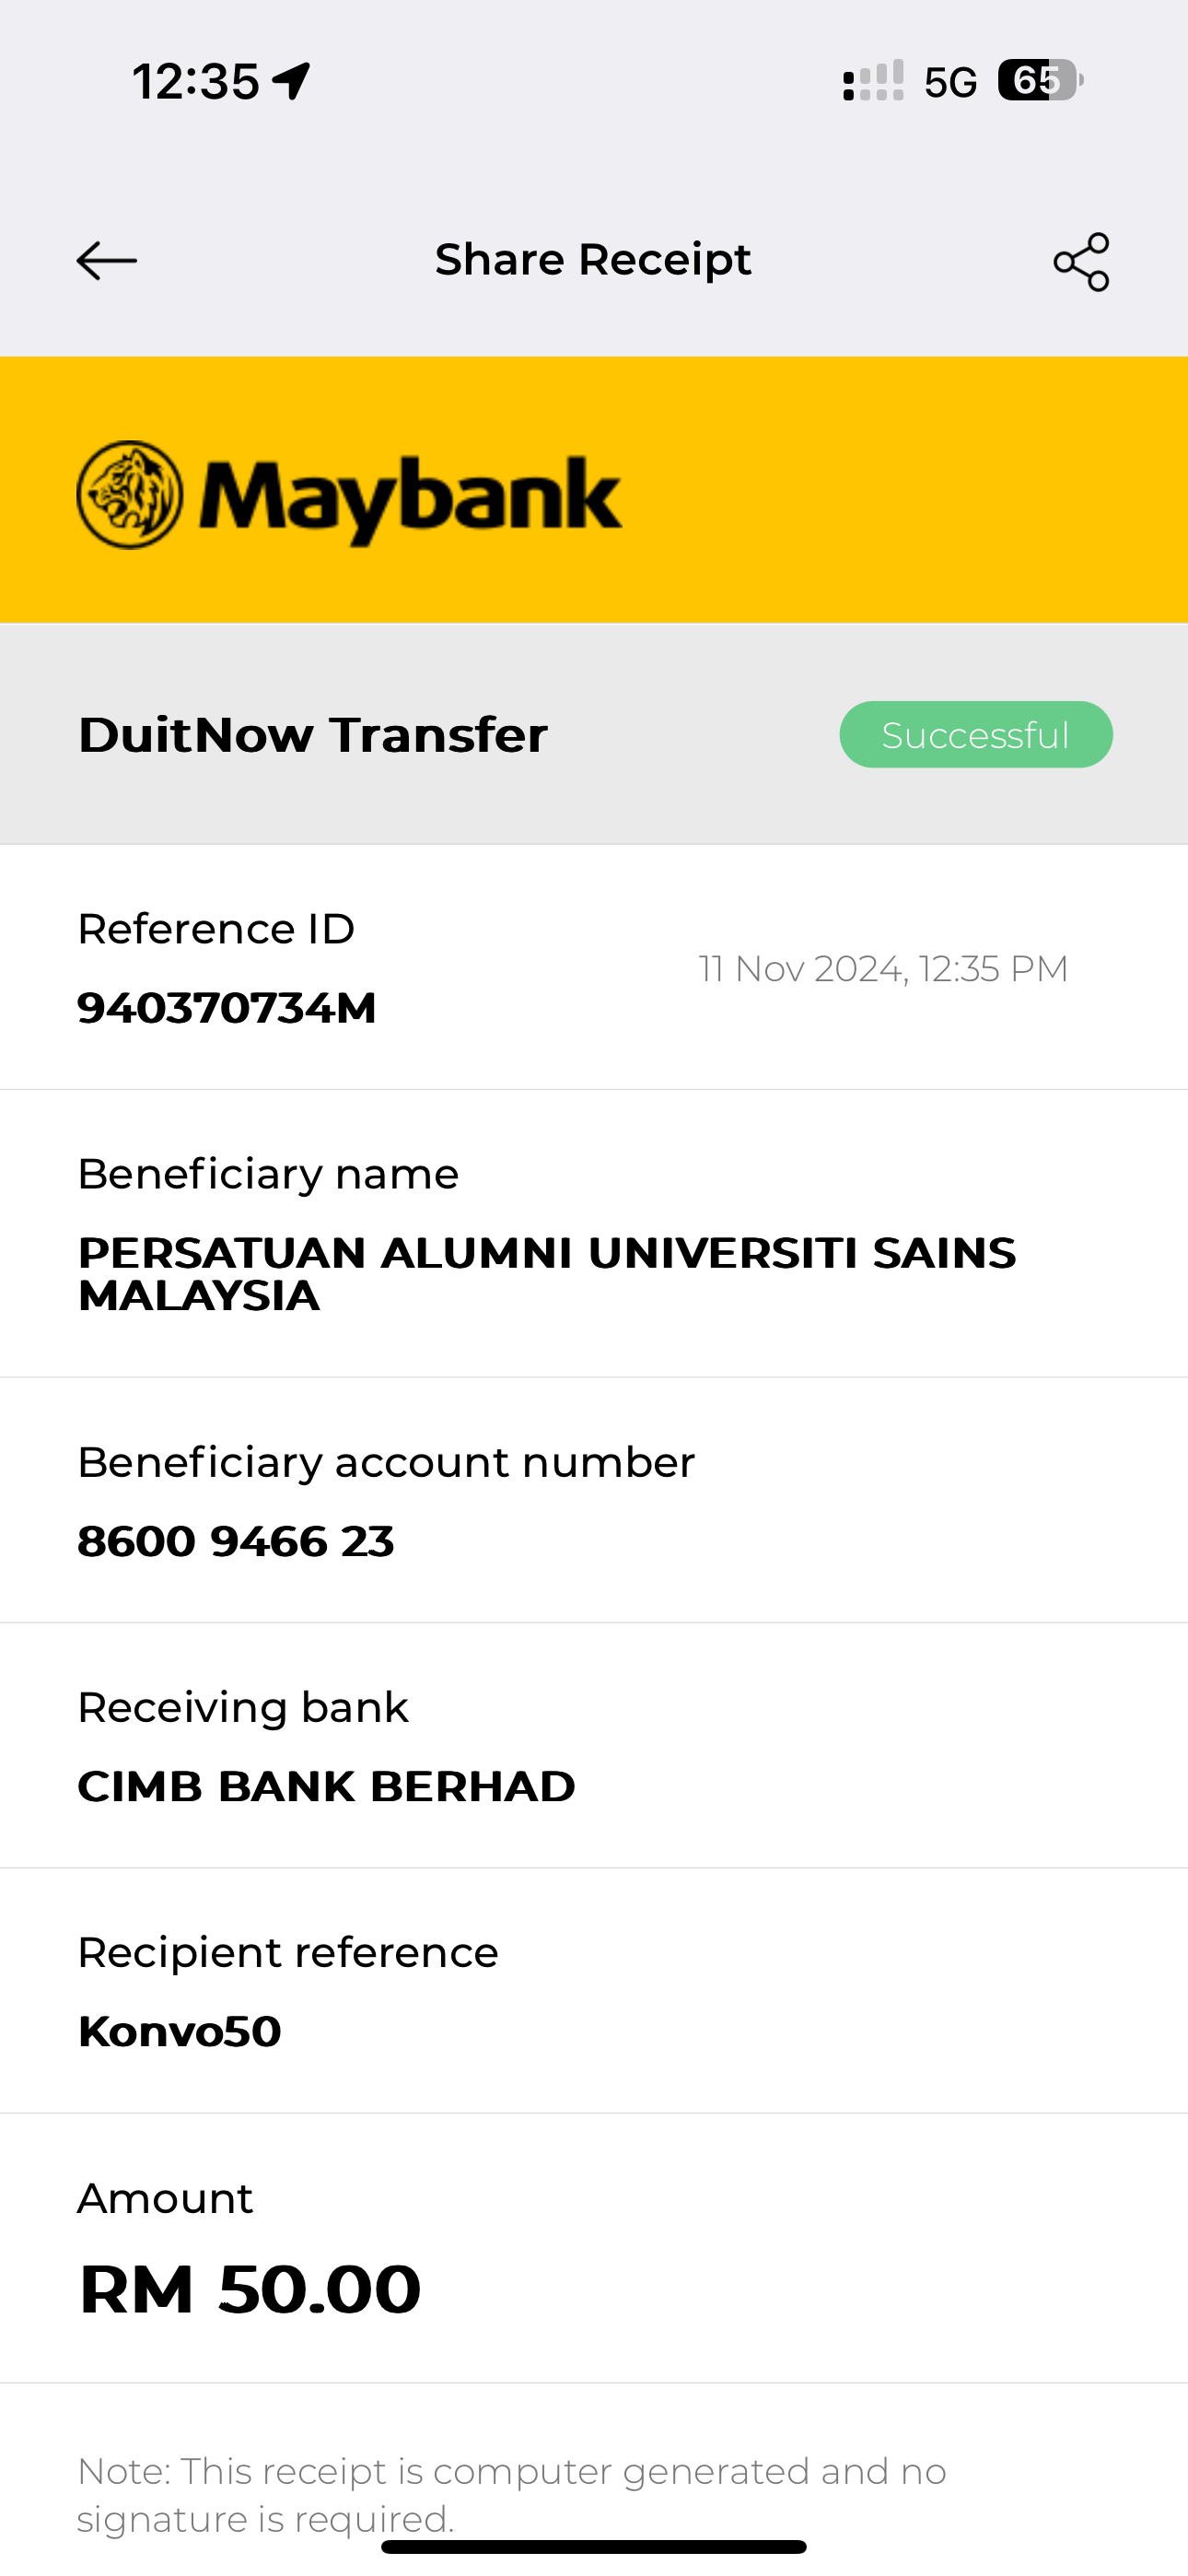Tap the Maybank tiger logo
The width and height of the screenshot is (1188, 2576).
click(x=130, y=495)
